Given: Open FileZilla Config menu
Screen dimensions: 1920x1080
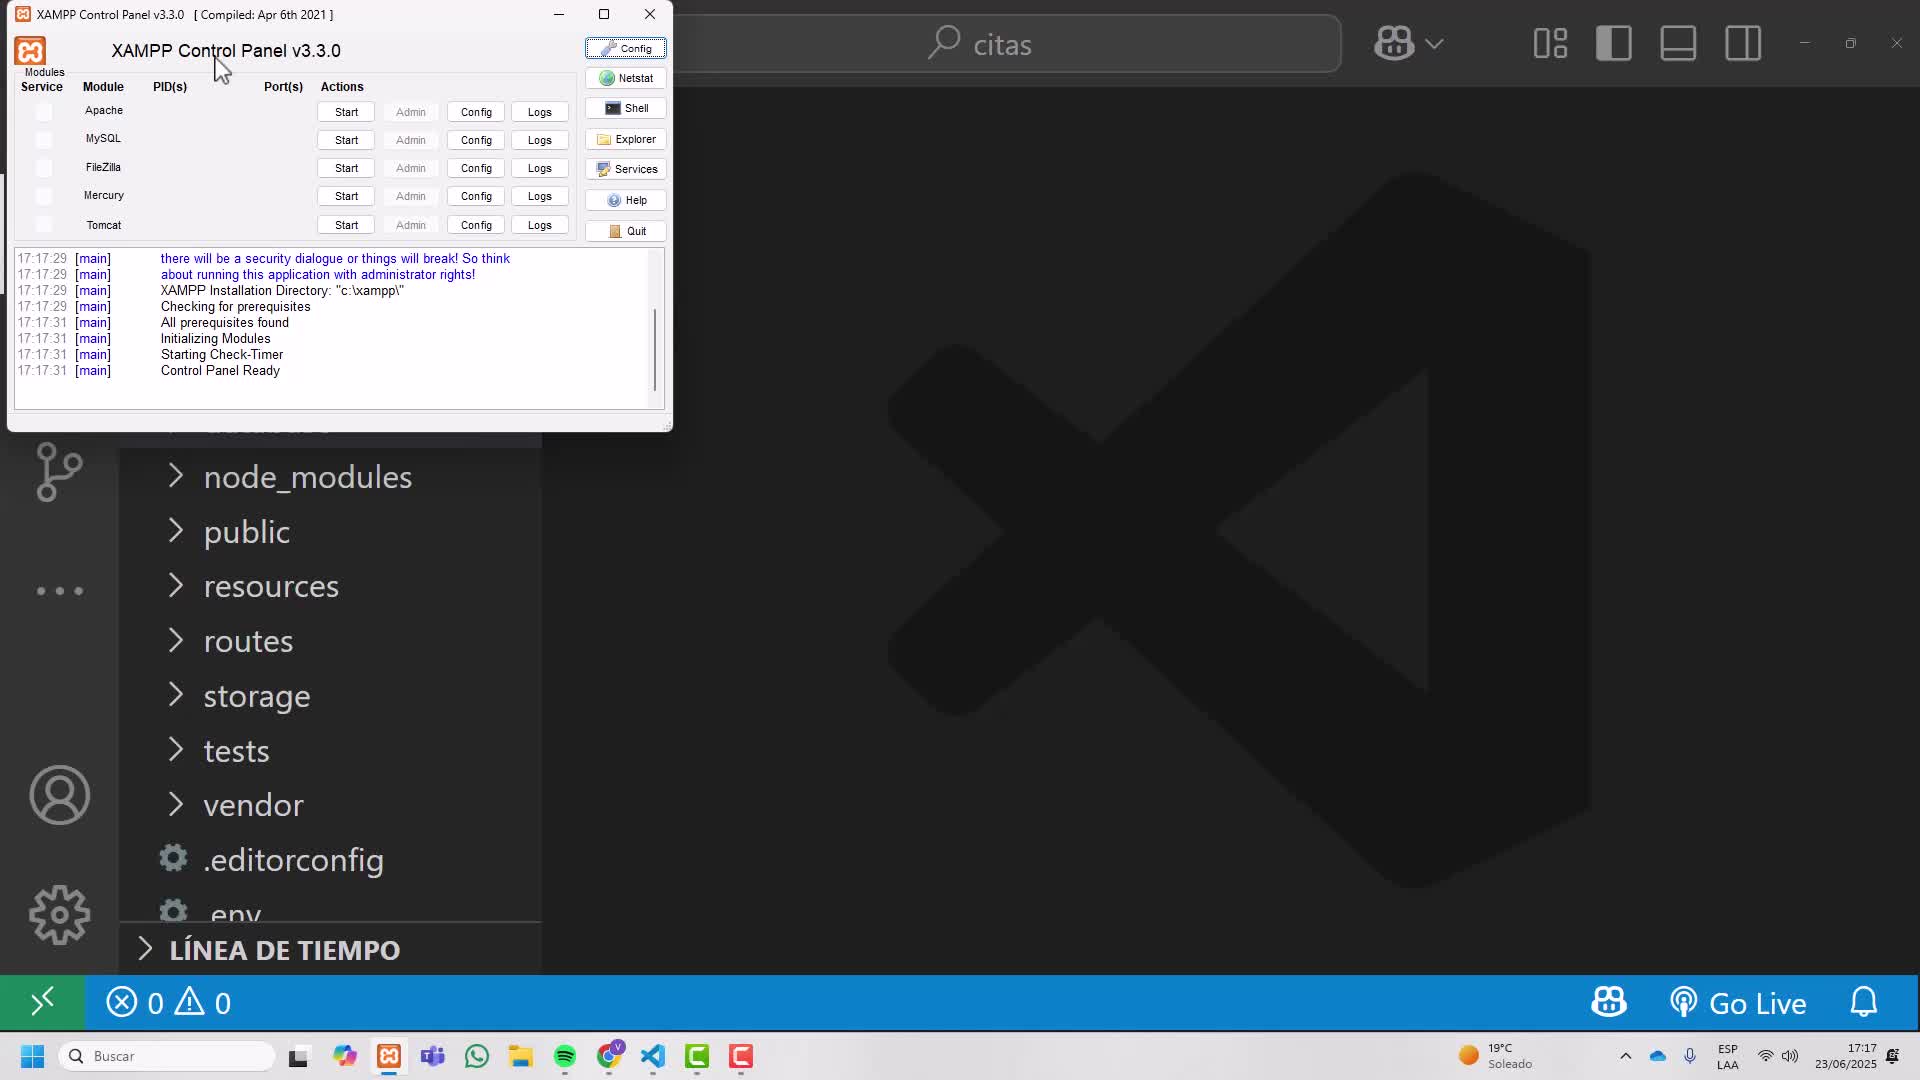Looking at the screenshot, I should click(x=476, y=168).
